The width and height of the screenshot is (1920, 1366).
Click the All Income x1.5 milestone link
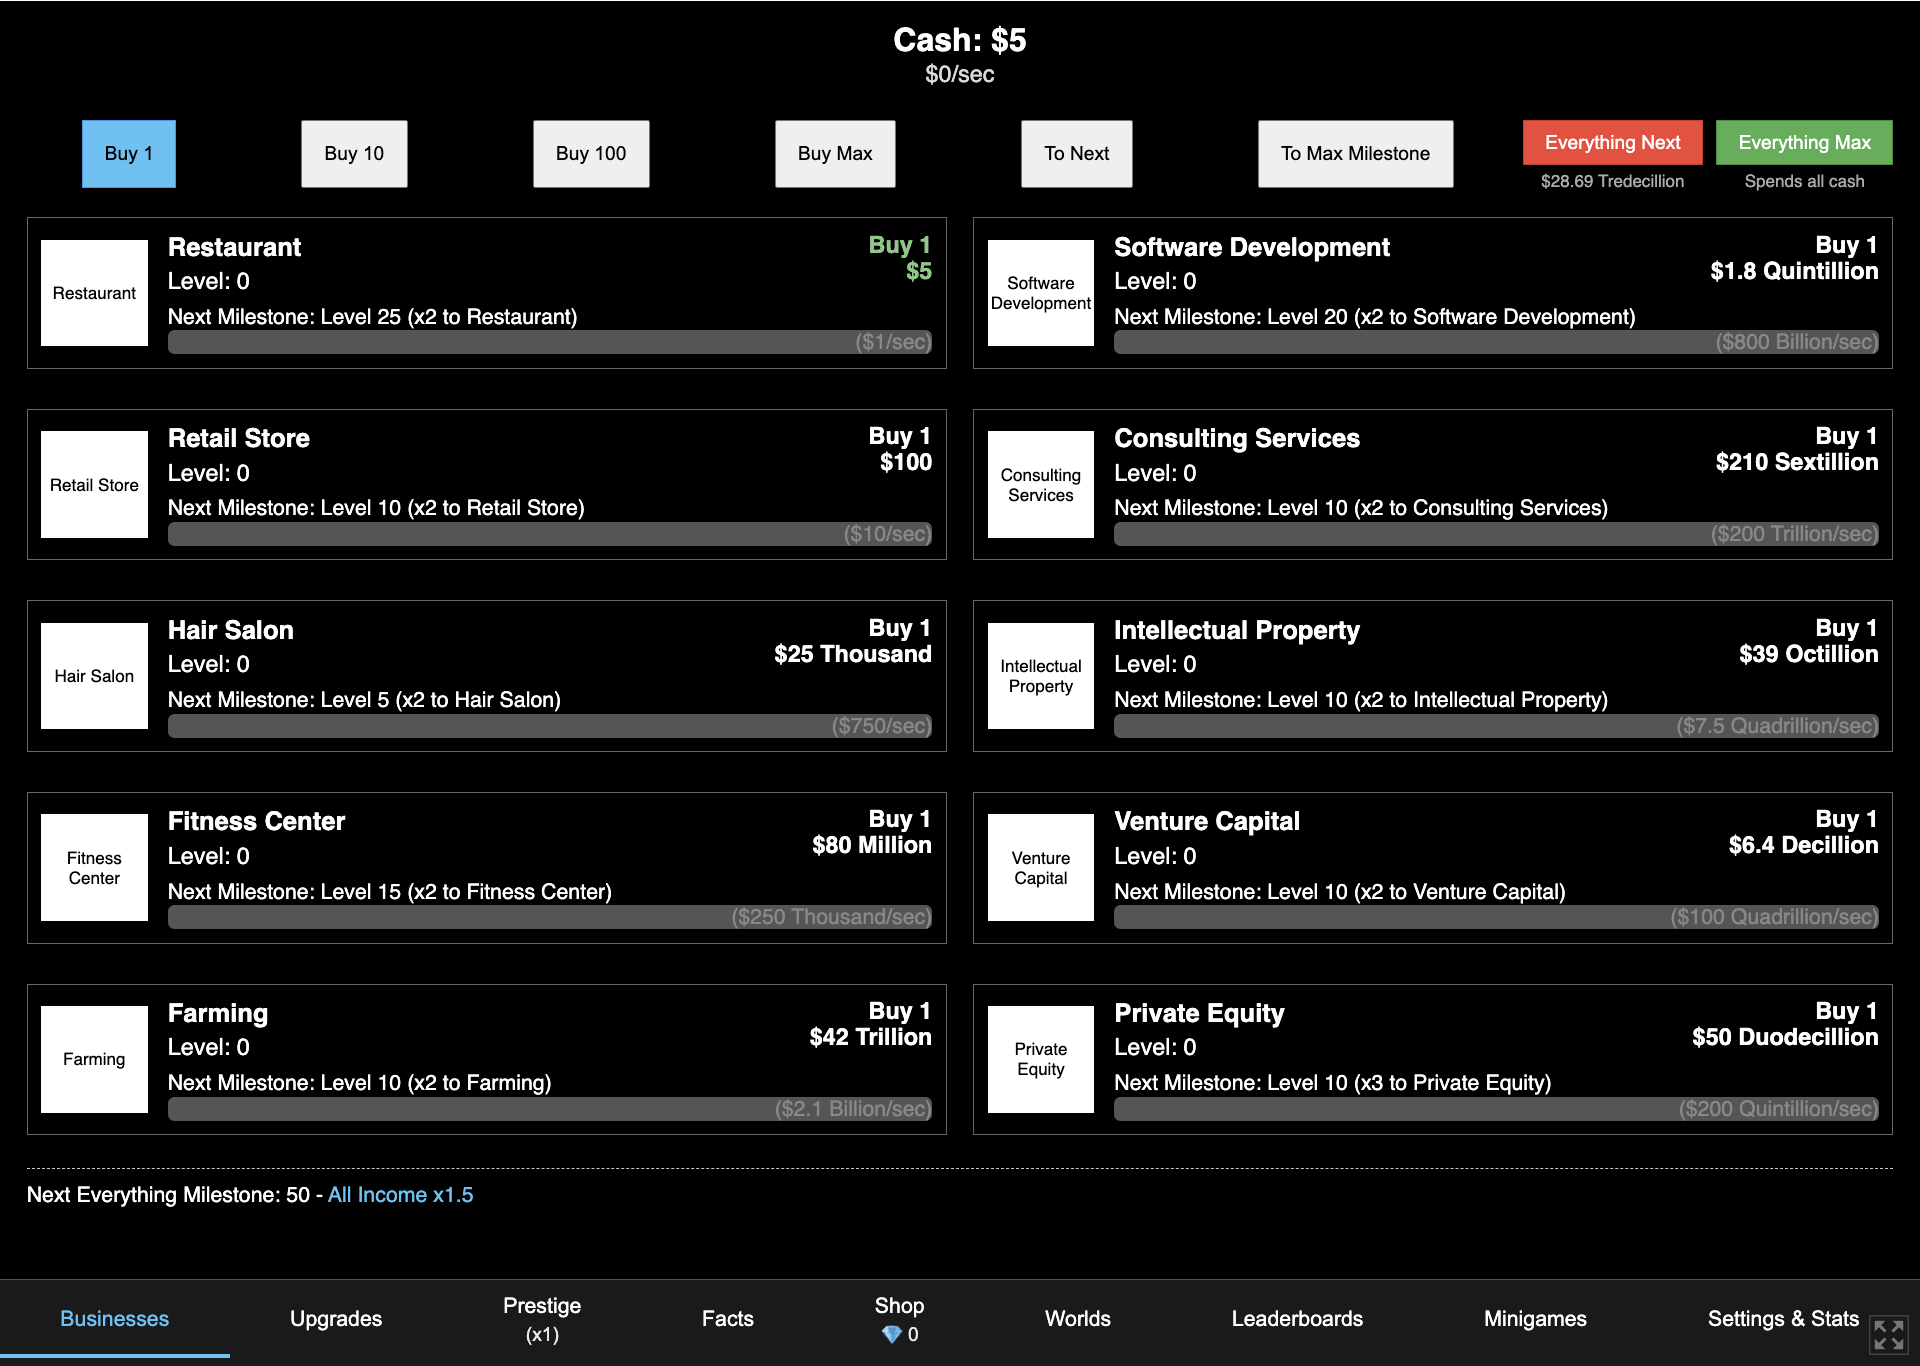click(x=400, y=1195)
